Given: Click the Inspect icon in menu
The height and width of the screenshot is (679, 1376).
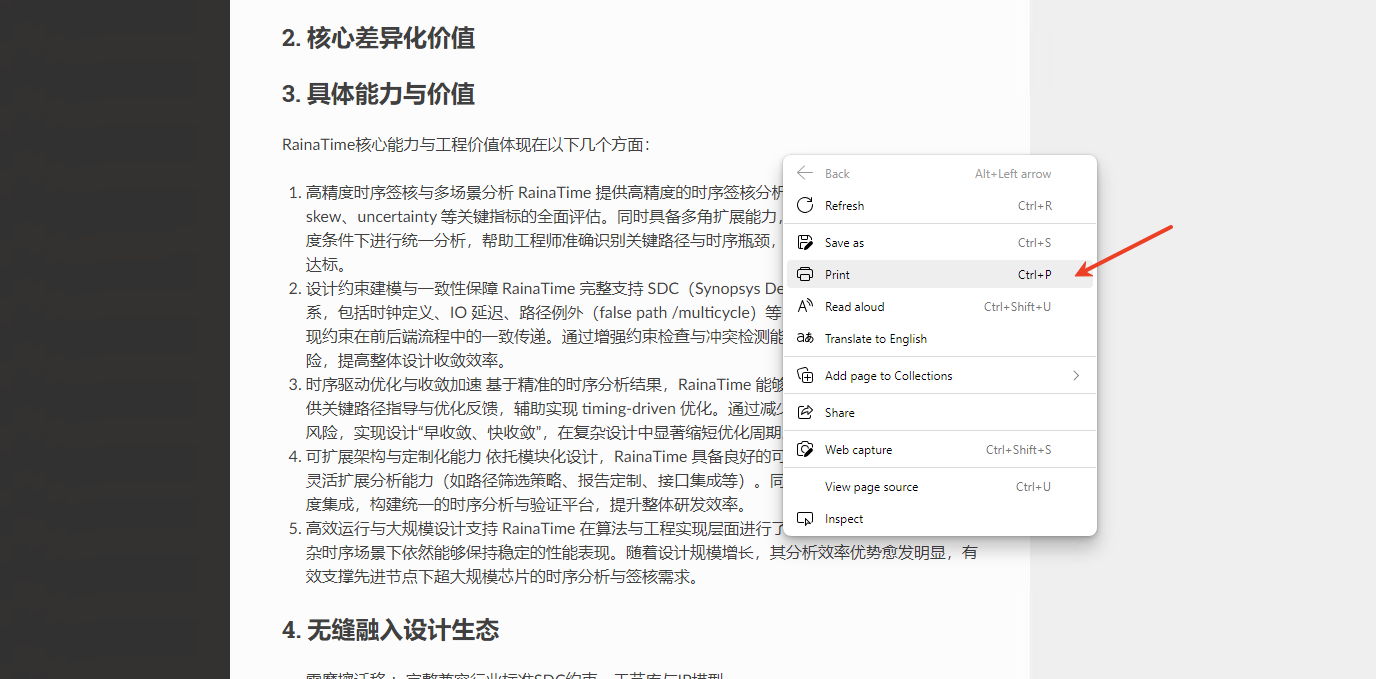Looking at the screenshot, I should click(x=805, y=519).
